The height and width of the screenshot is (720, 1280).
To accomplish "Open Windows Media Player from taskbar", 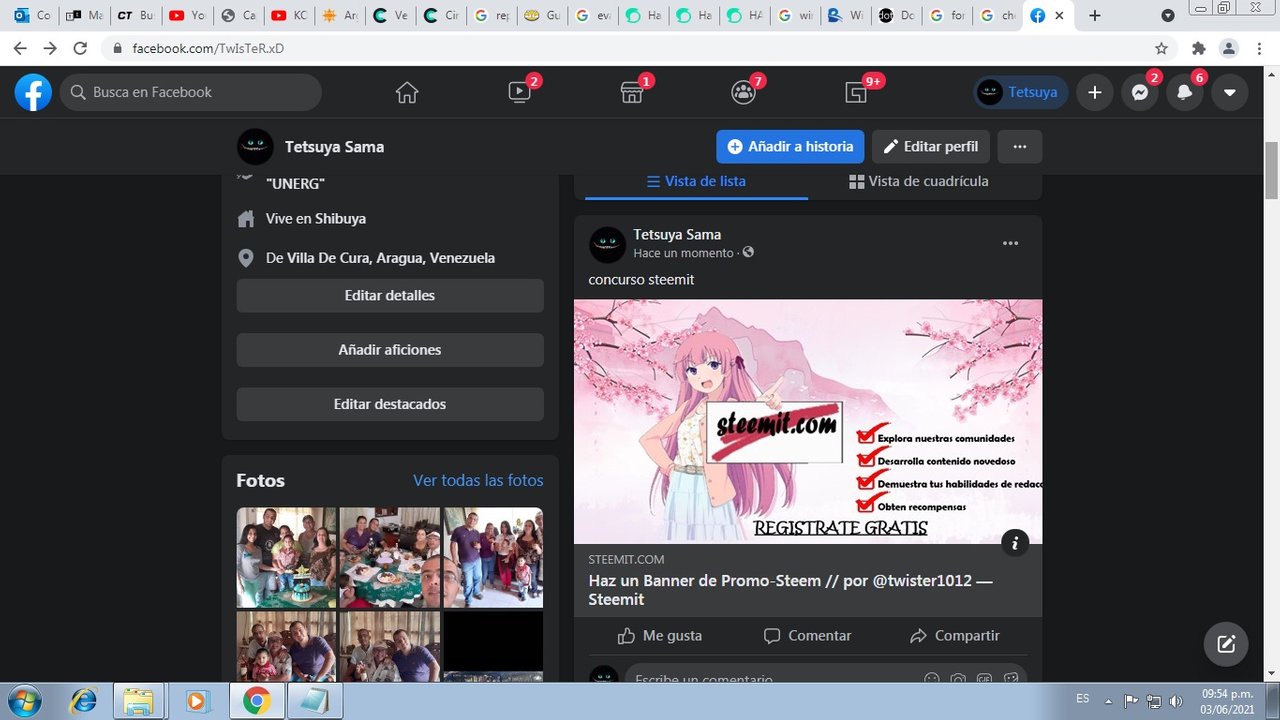I will (196, 702).
